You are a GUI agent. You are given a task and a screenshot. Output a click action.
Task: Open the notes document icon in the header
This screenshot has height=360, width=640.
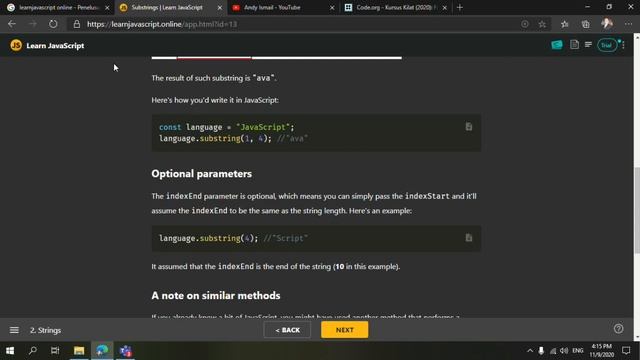pyautogui.click(x=574, y=44)
